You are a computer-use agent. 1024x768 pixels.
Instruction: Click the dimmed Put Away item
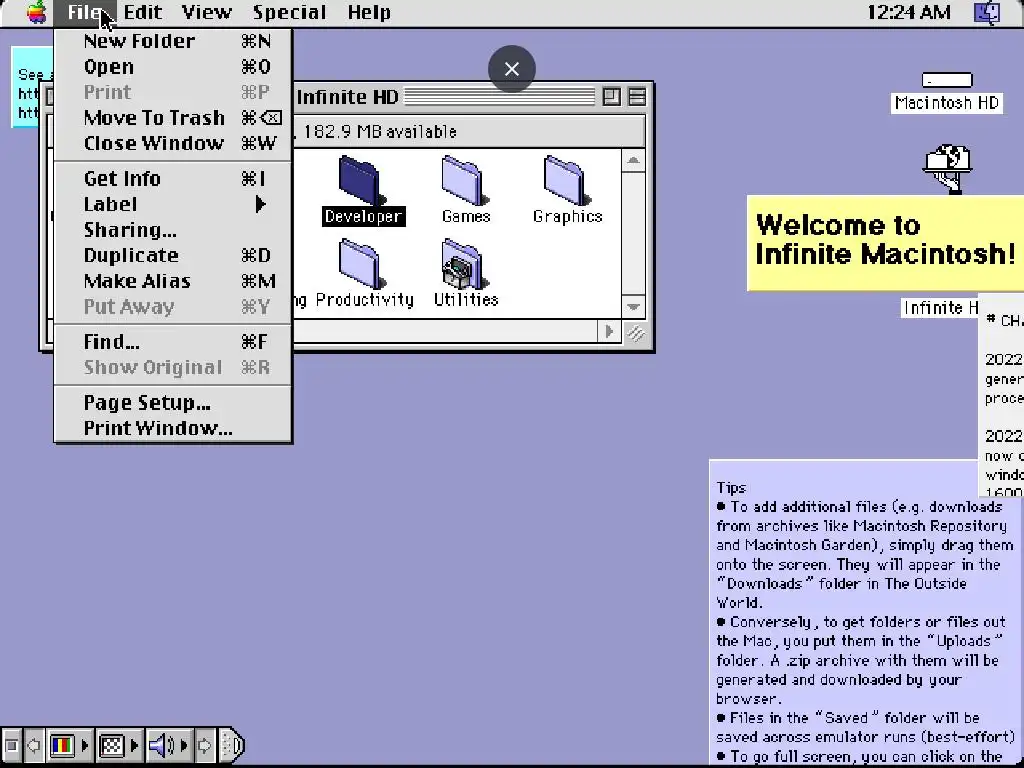coord(173,306)
